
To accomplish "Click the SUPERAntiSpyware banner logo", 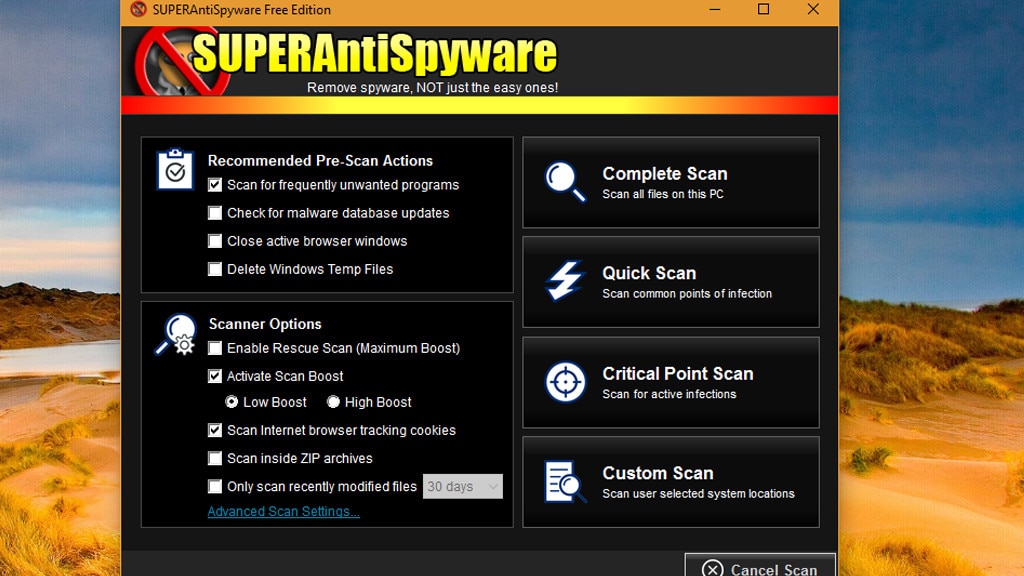I will [x=346, y=60].
